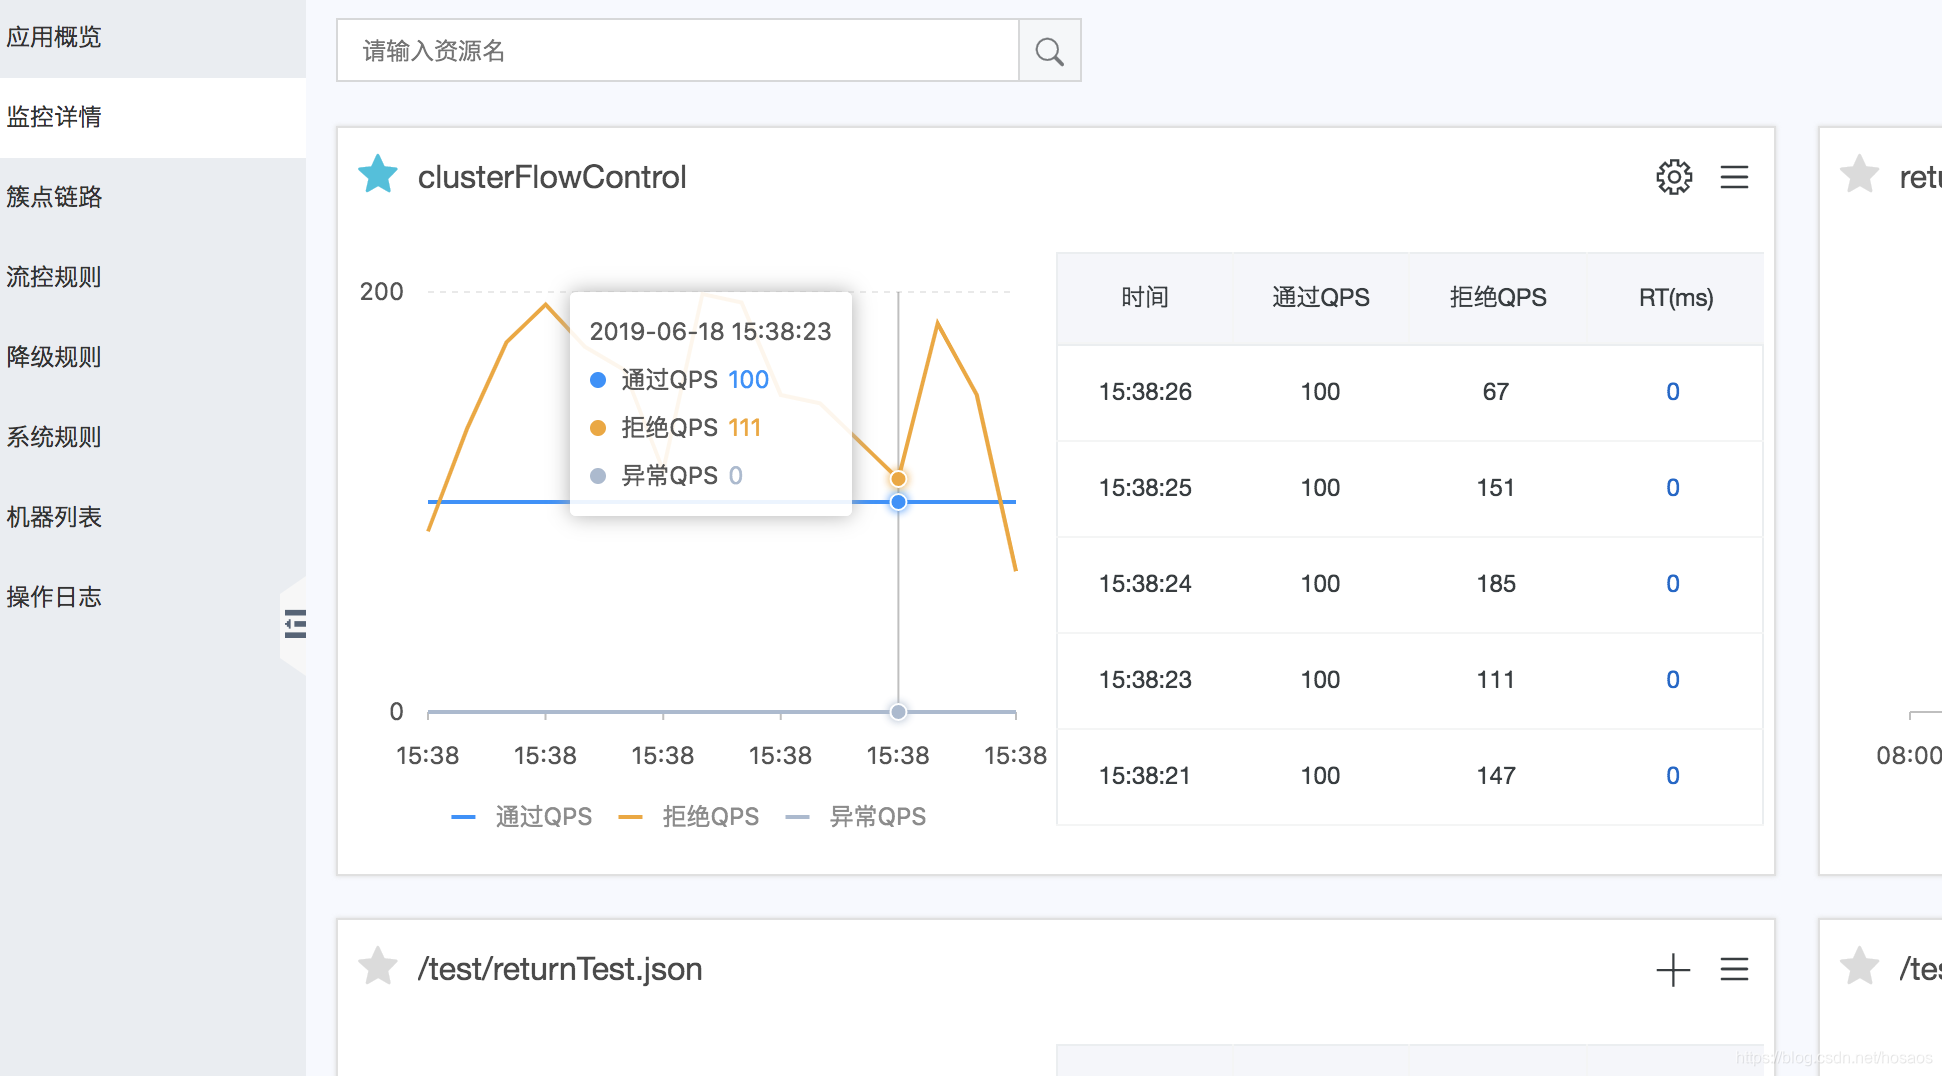Viewport: 1942px width, 1076px height.
Task: Toggle 拒绝QPS series in chart legend
Action: coord(689,817)
